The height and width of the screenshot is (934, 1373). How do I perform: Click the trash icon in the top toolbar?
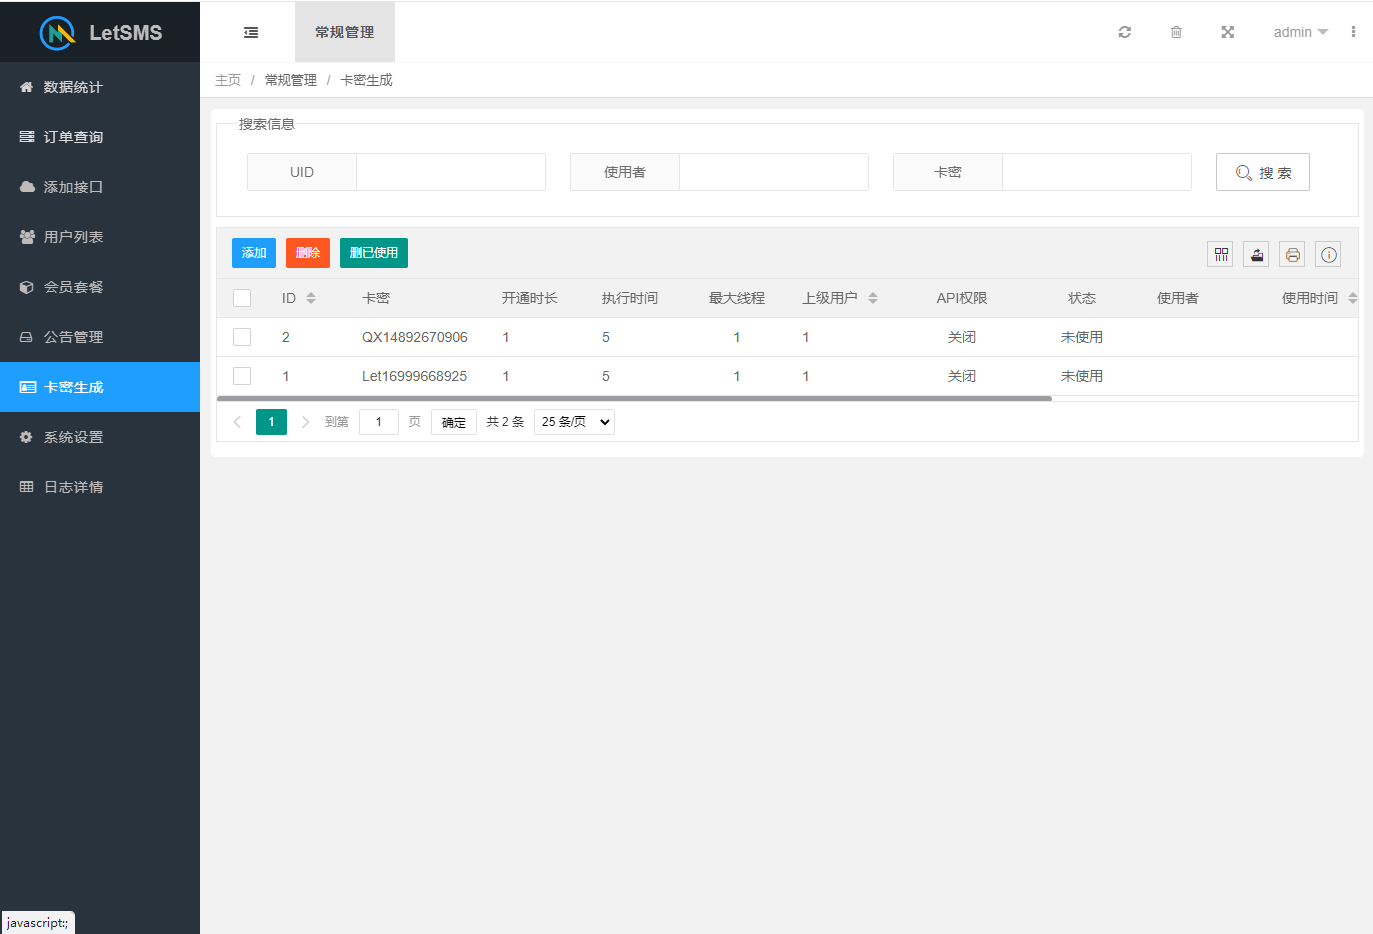1176,31
